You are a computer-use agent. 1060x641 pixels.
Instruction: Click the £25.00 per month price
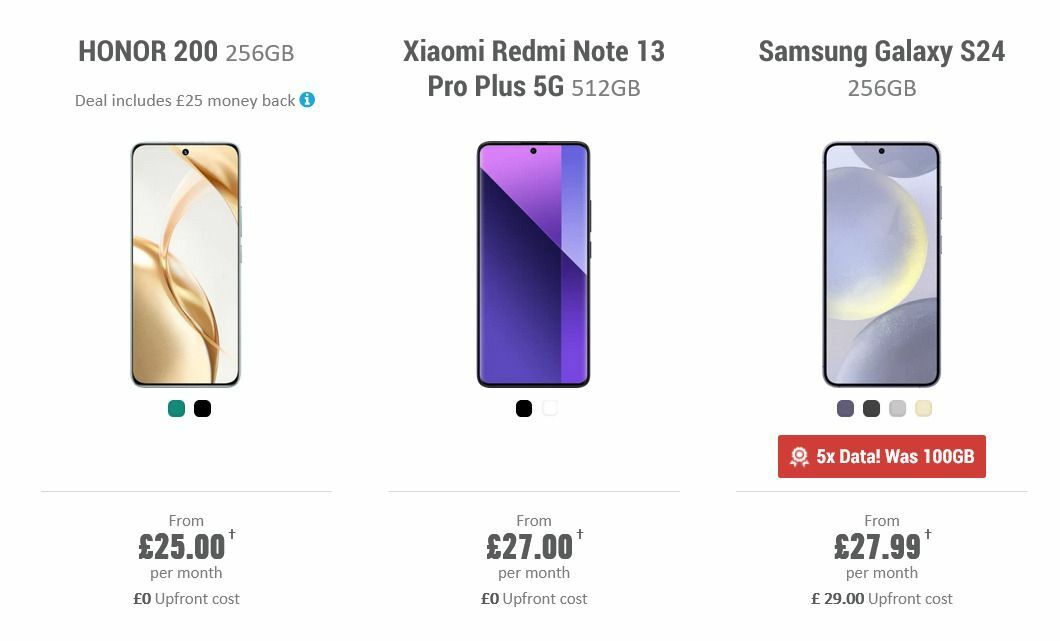pyautogui.click(x=181, y=547)
